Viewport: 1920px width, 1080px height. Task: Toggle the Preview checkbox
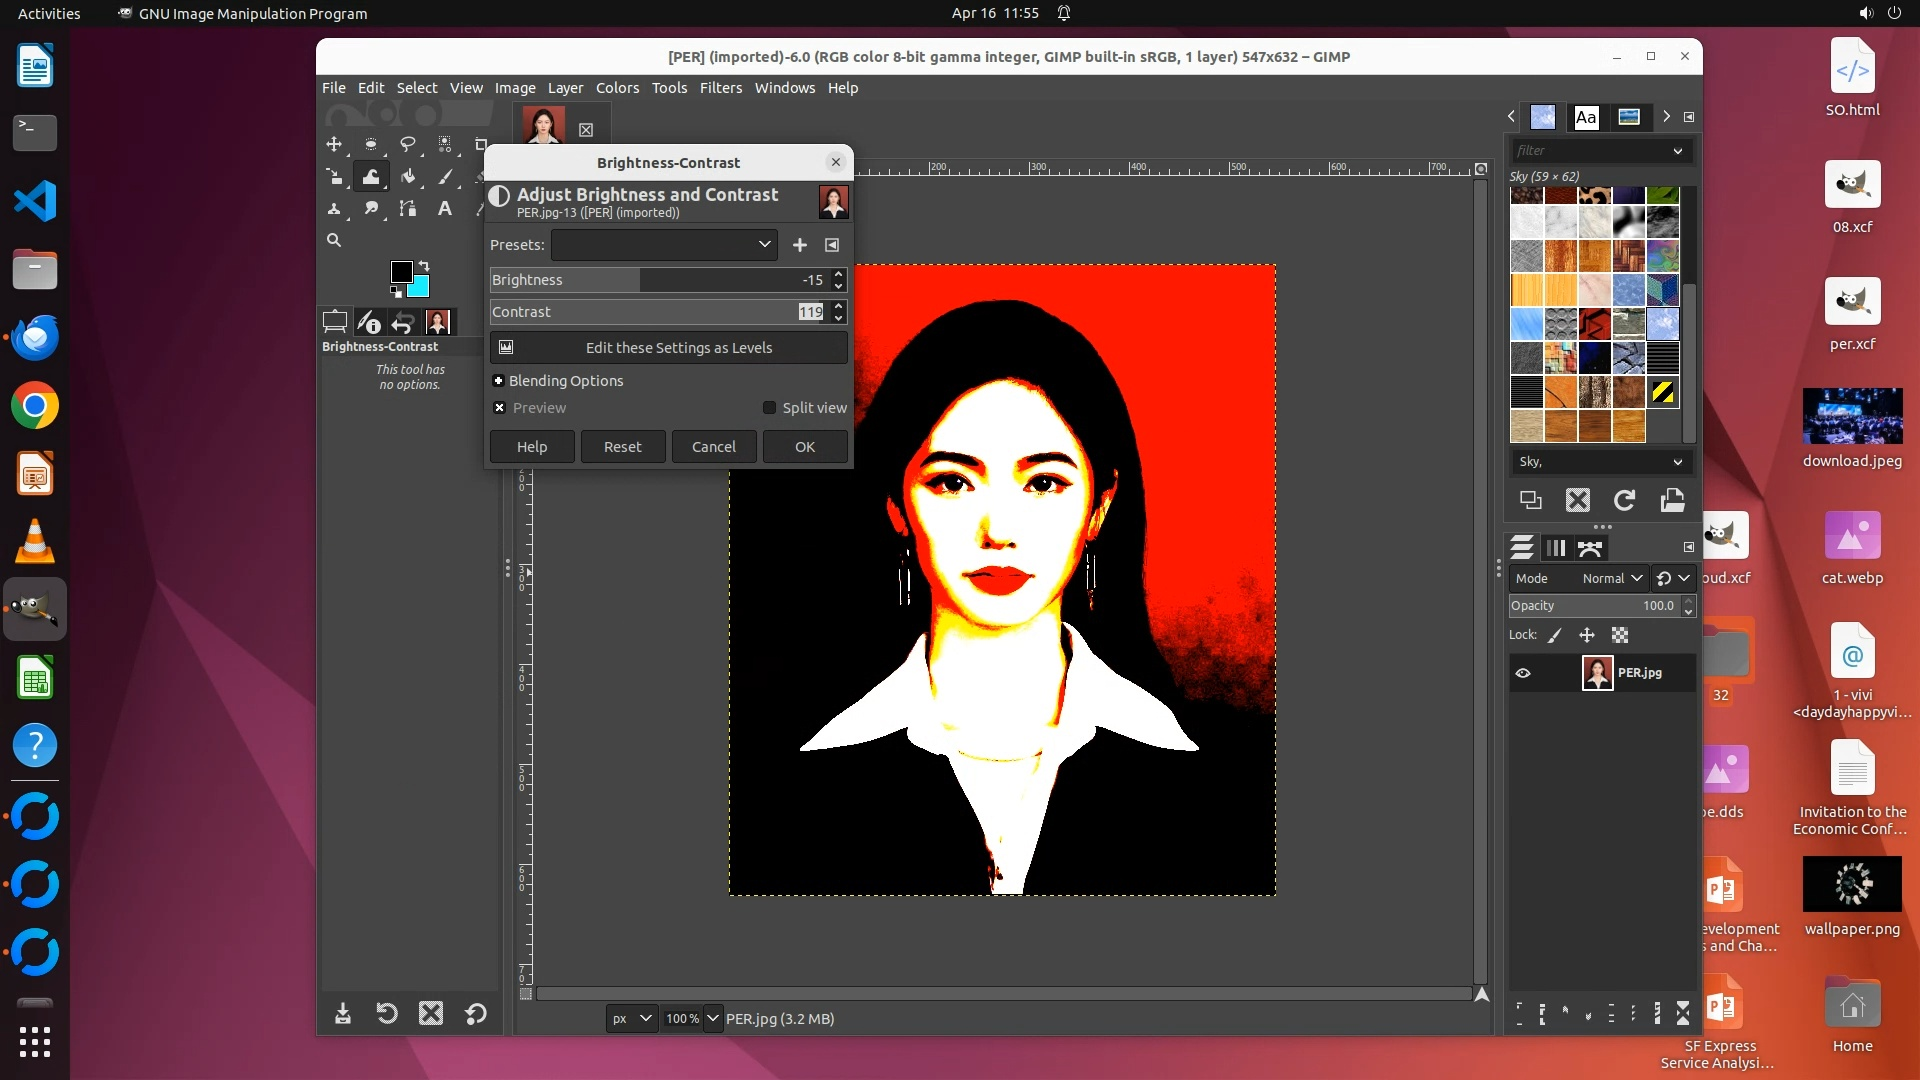coord(500,408)
